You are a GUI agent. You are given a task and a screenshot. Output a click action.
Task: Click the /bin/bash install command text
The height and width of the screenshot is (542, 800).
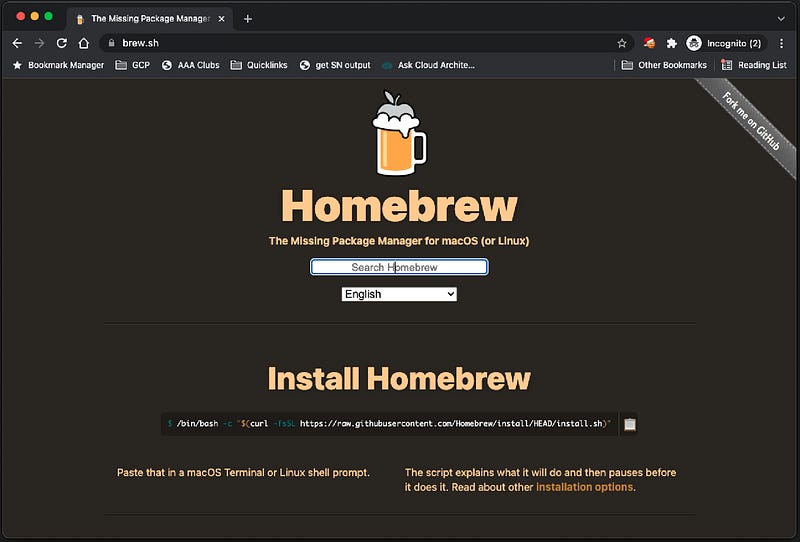(x=389, y=424)
